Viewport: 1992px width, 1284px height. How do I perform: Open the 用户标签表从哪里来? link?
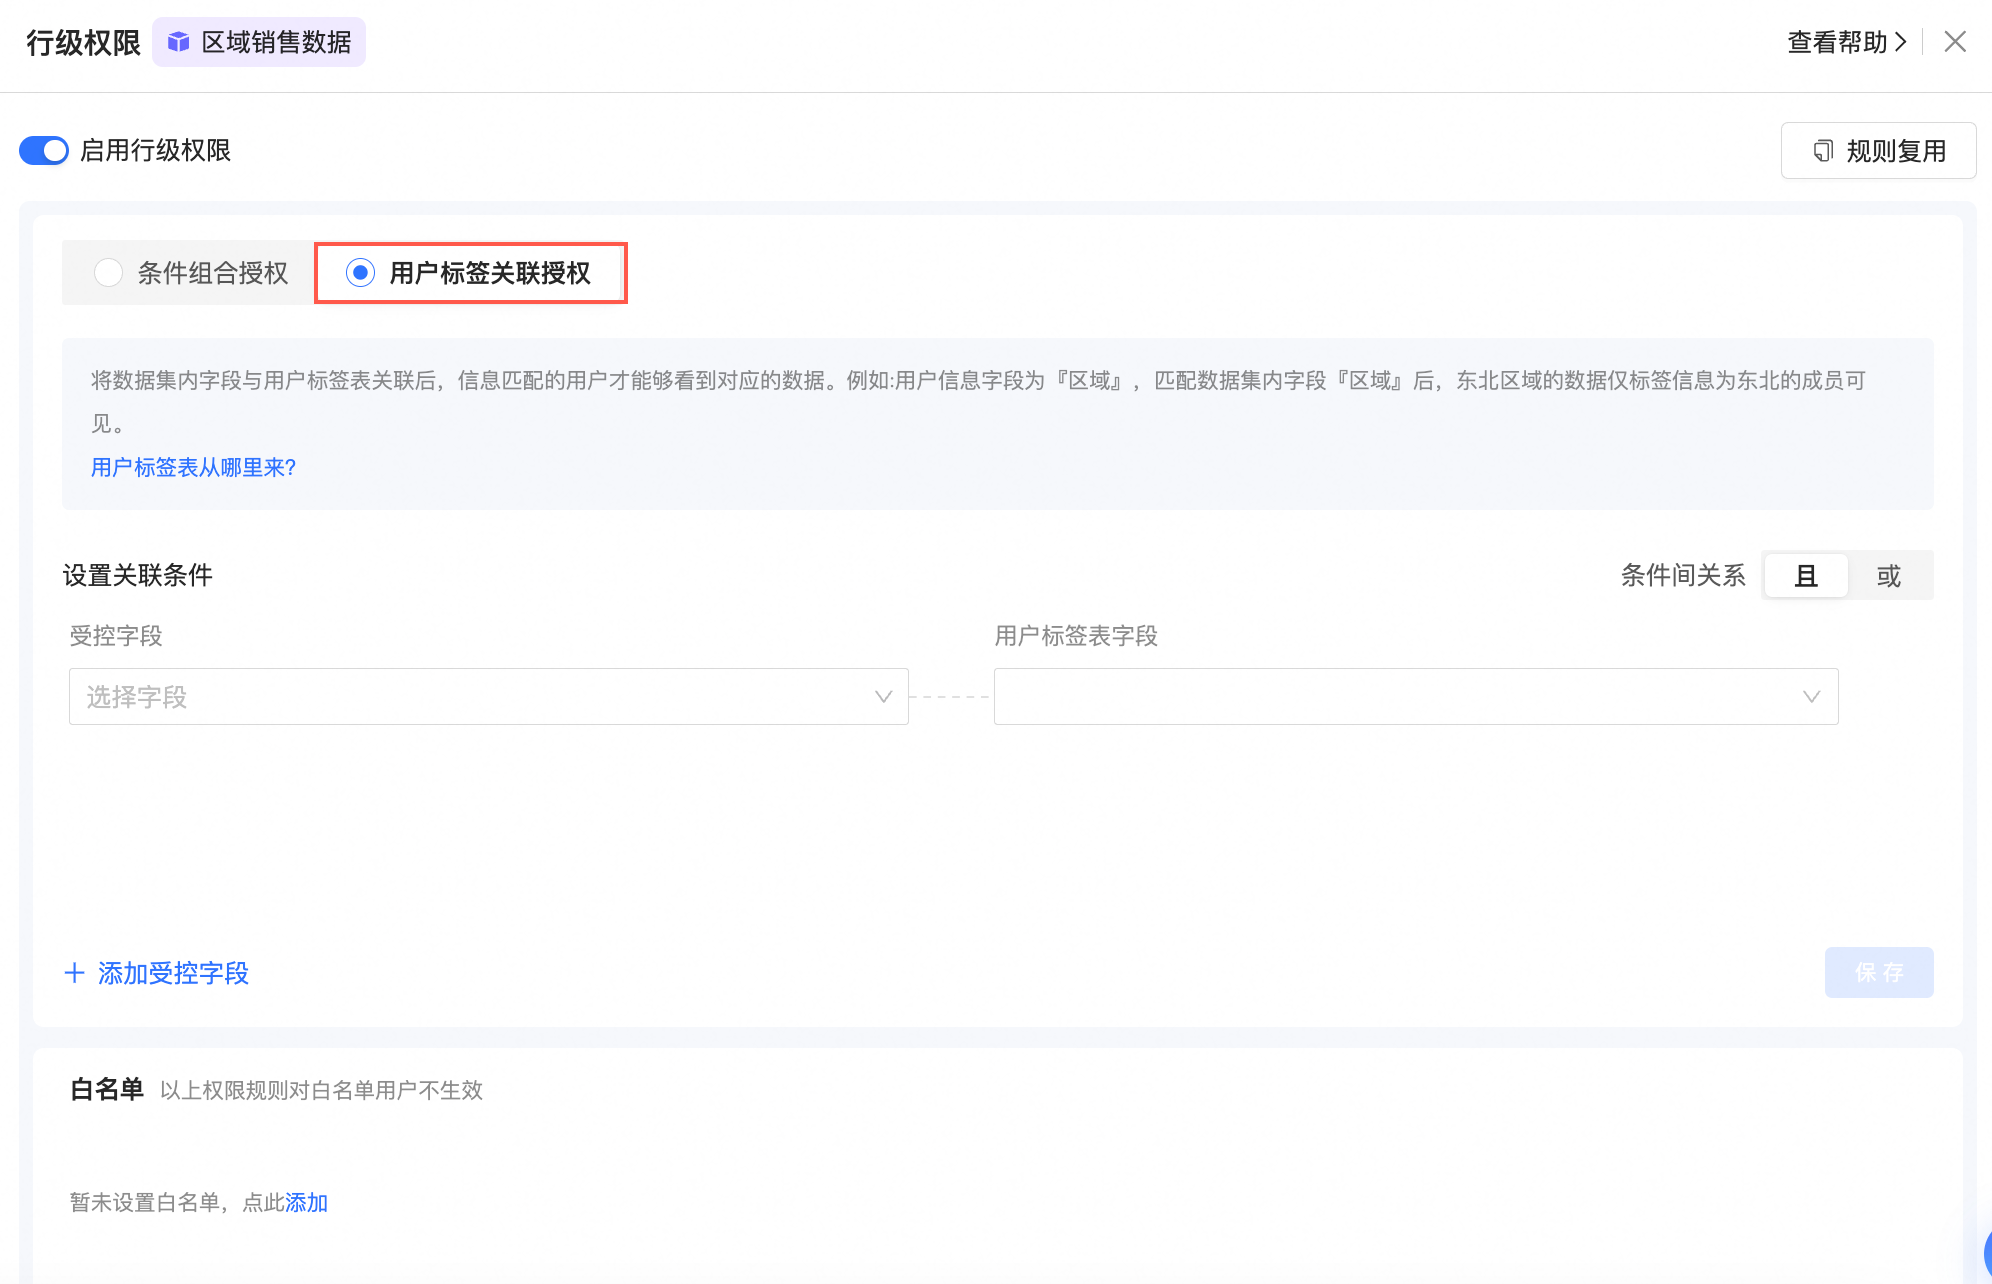[193, 467]
